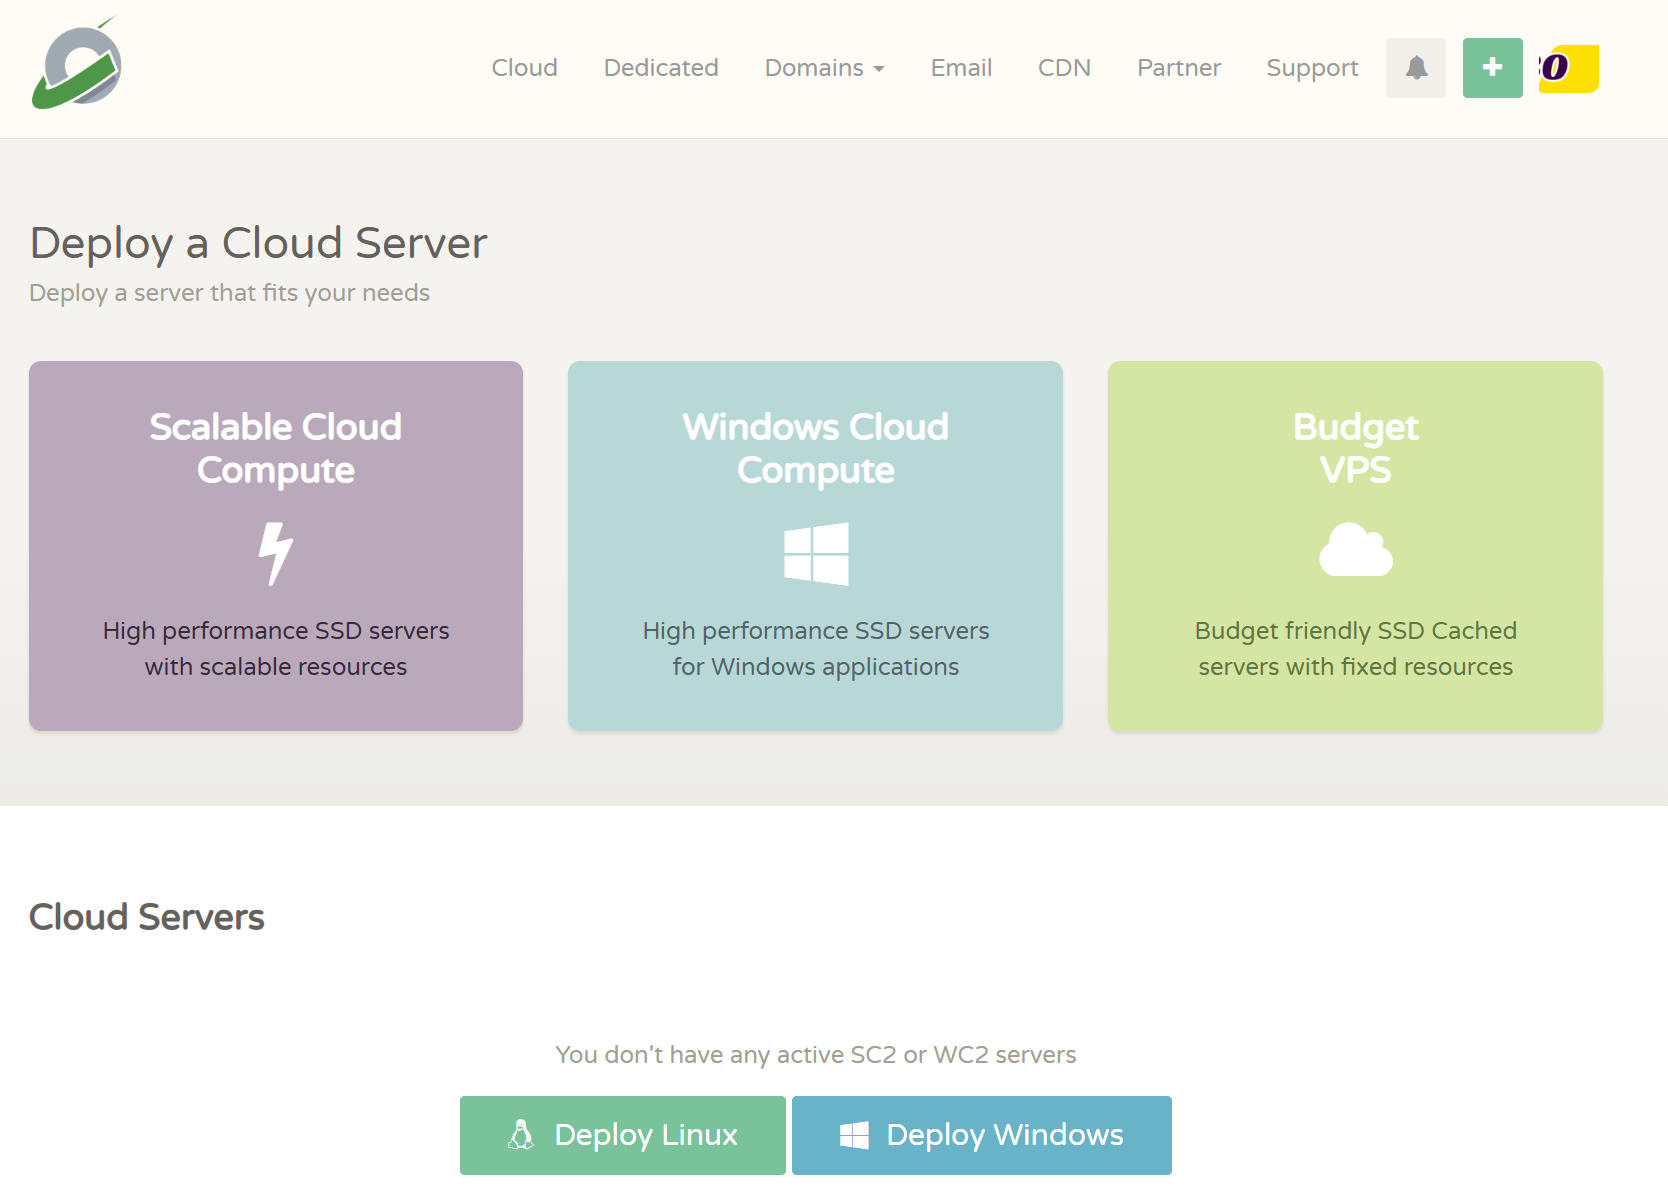This screenshot has width=1668, height=1192.
Task: Click the Windows icon on Deploy Windows
Action: pos(854,1135)
